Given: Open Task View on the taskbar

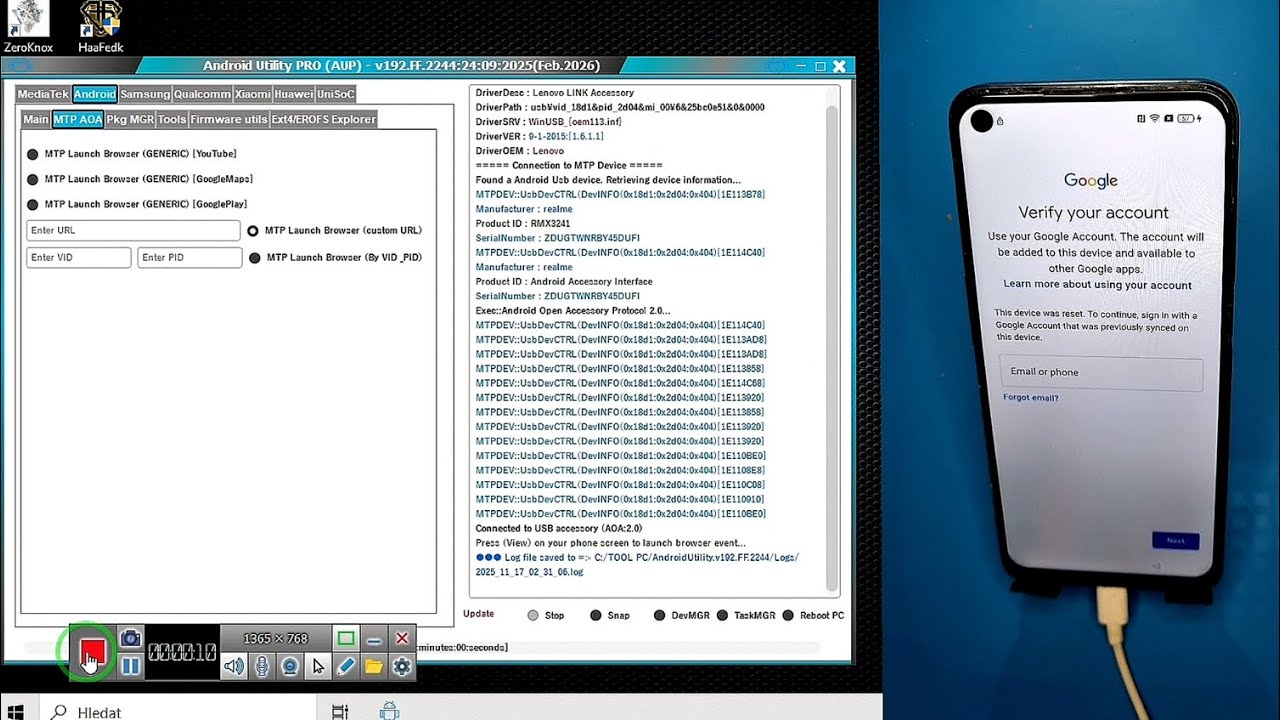Looking at the screenshot, I should [x=340, y=711].
